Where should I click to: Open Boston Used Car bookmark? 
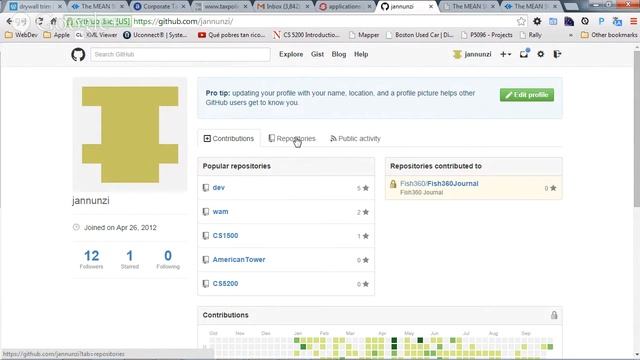pos(420,35)
